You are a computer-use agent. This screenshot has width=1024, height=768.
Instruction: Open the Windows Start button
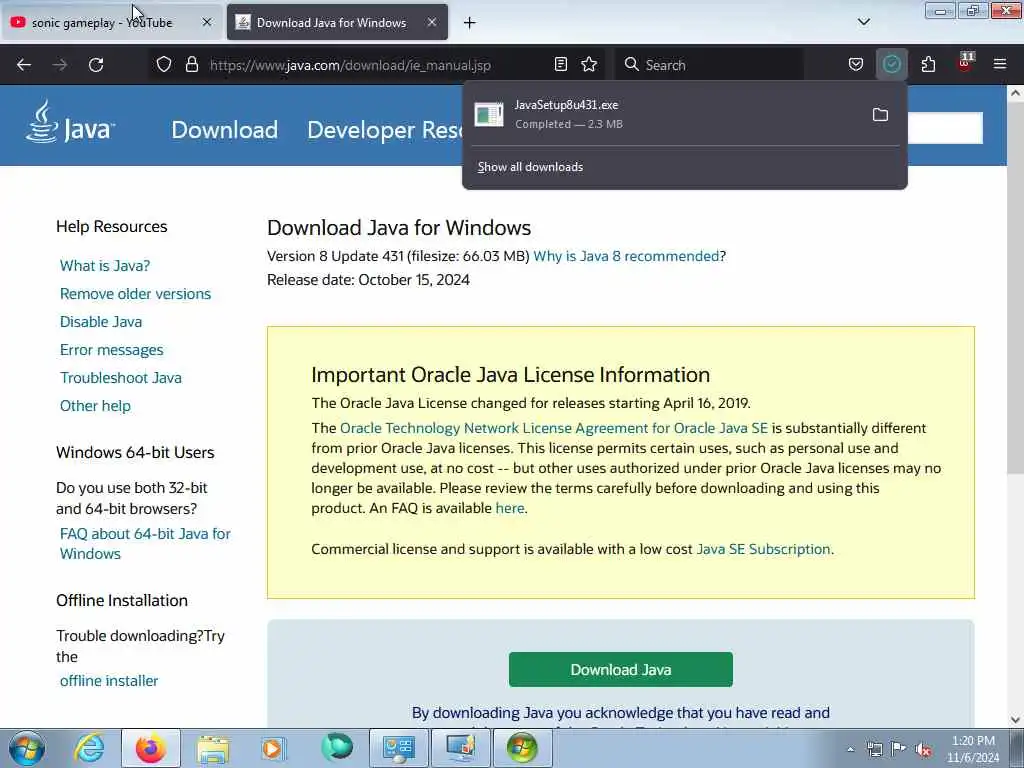[27, 748]
